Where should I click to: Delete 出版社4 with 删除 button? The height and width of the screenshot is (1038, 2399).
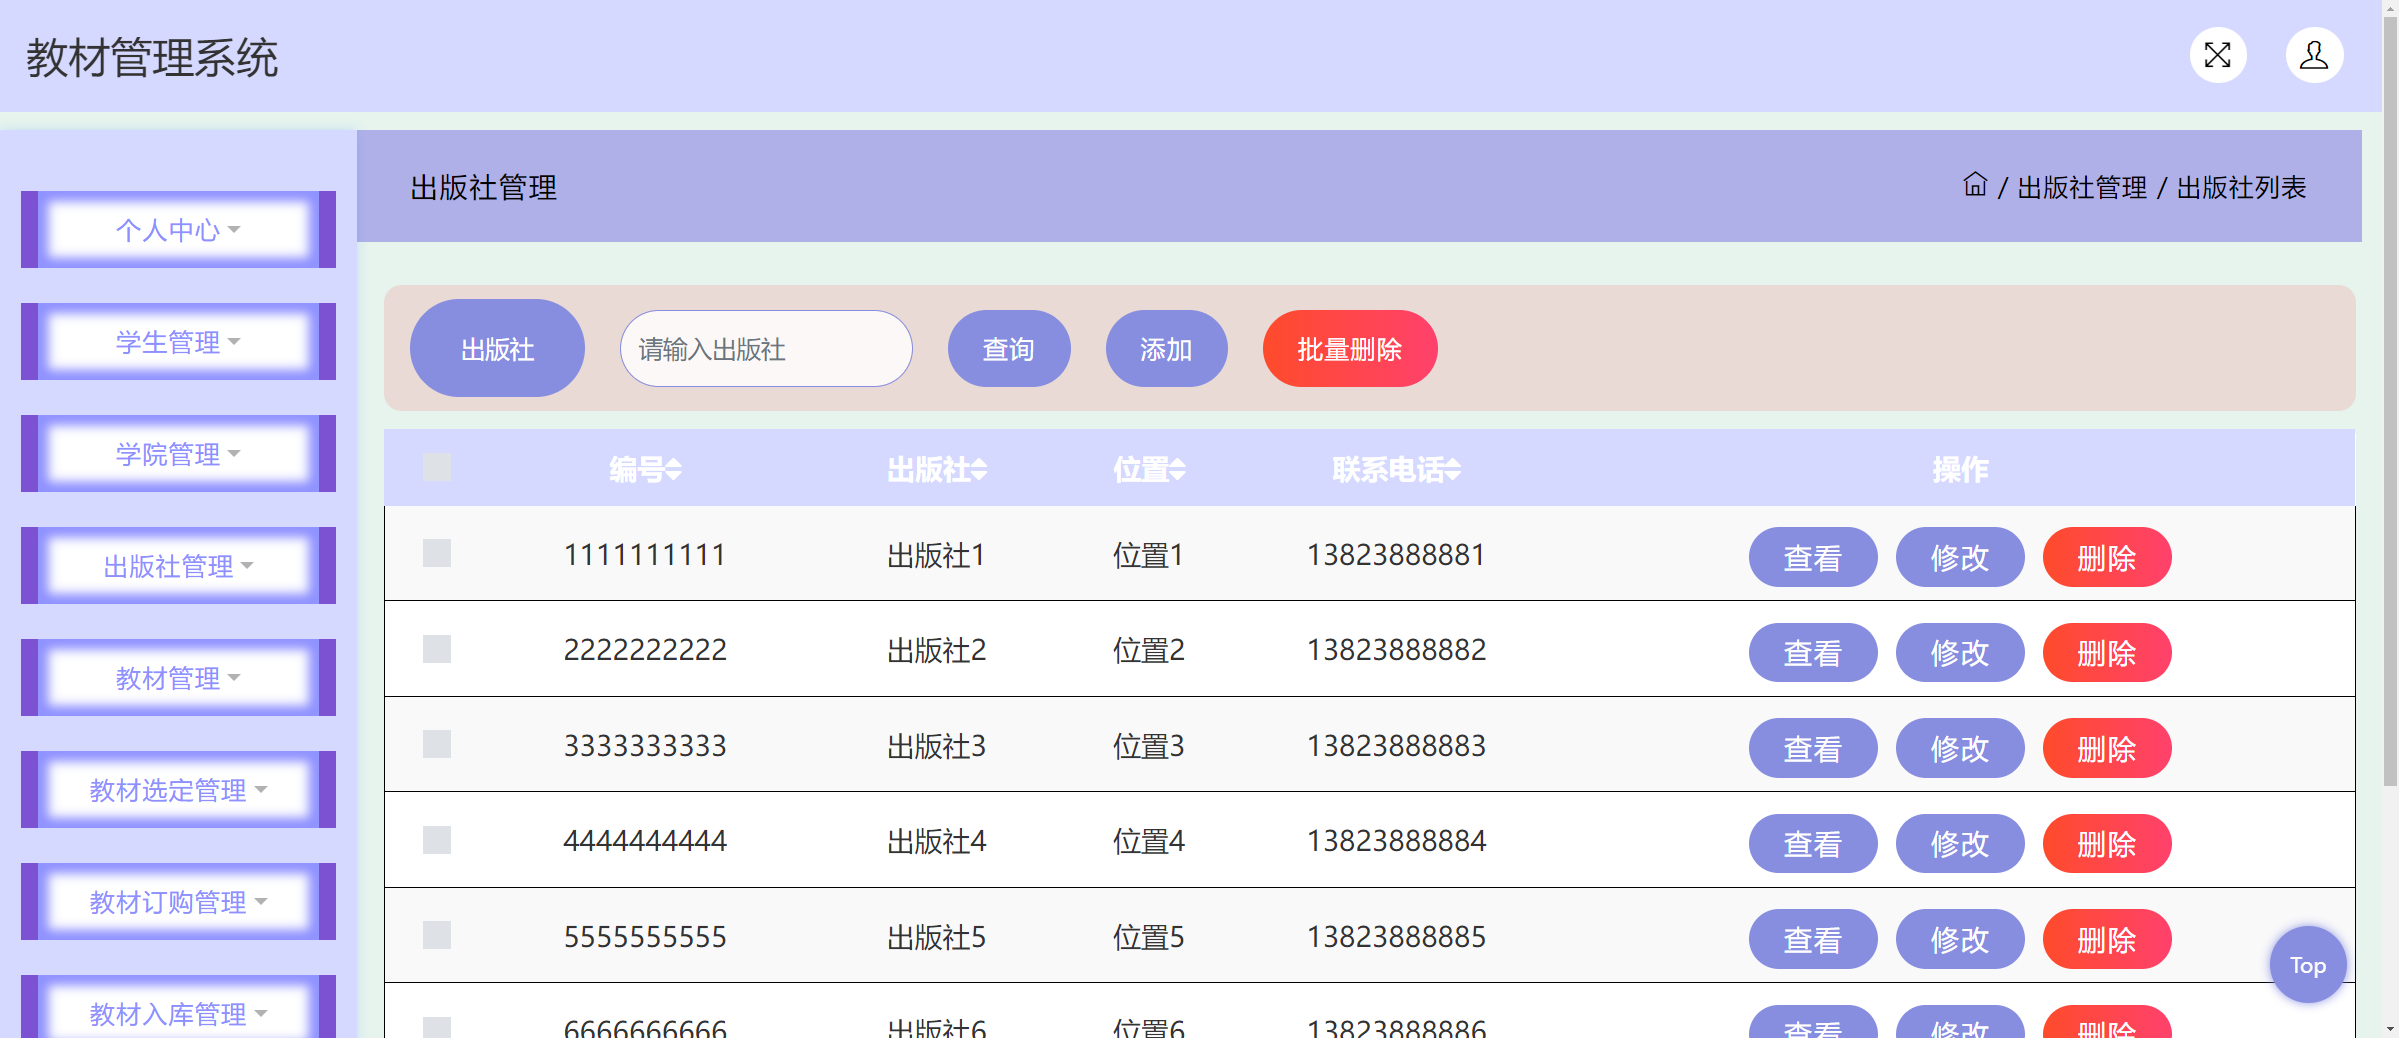[x=2107, y=844]
